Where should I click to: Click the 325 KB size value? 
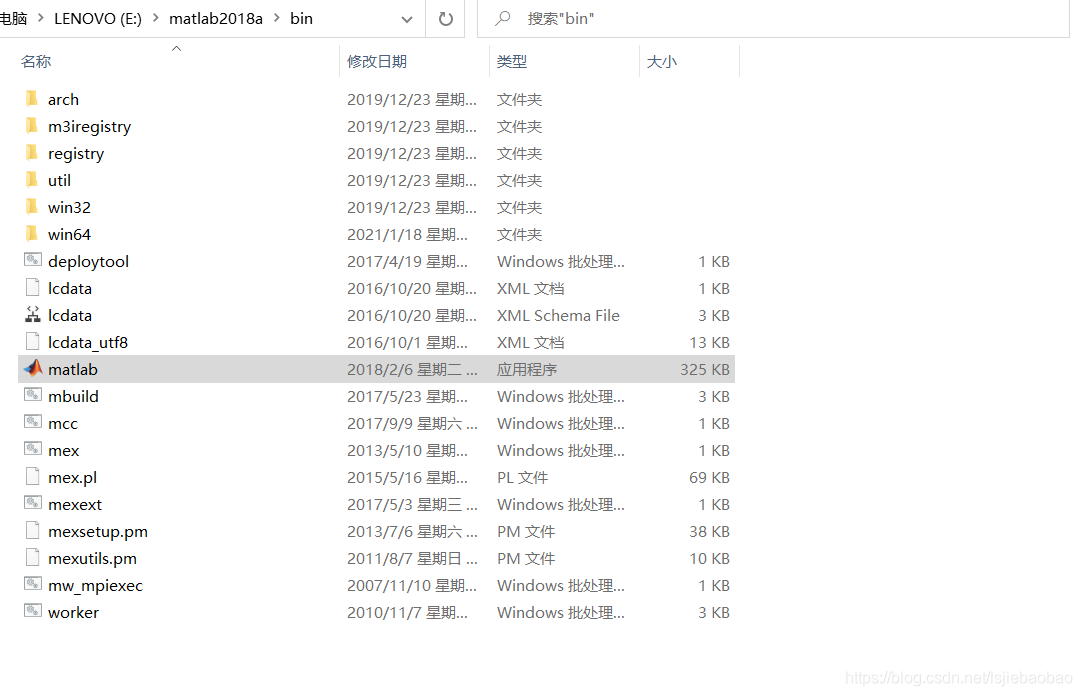click(x=705, y=369)
